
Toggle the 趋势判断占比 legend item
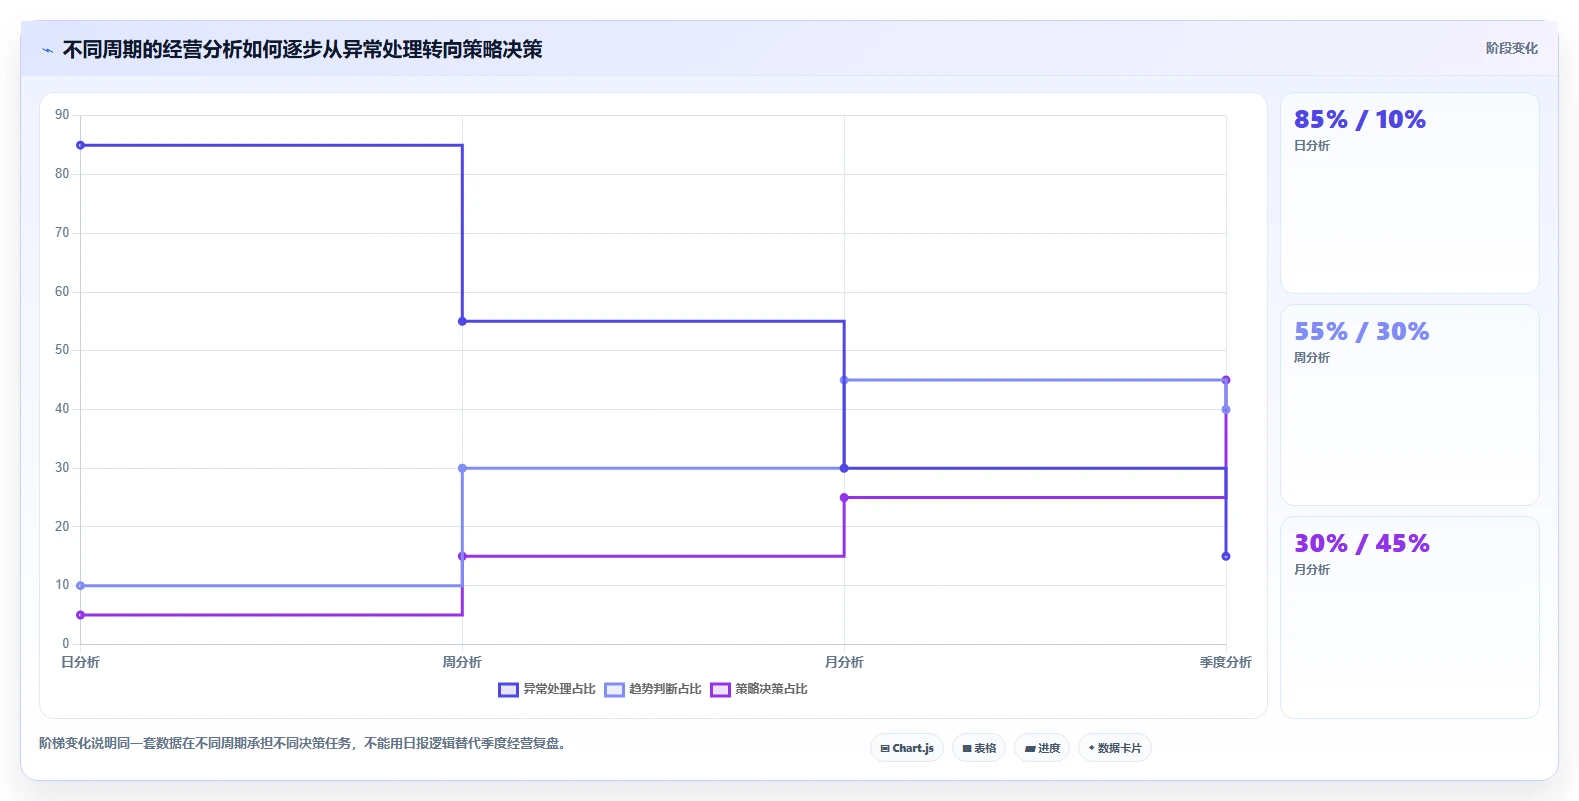tap(653, 689)
